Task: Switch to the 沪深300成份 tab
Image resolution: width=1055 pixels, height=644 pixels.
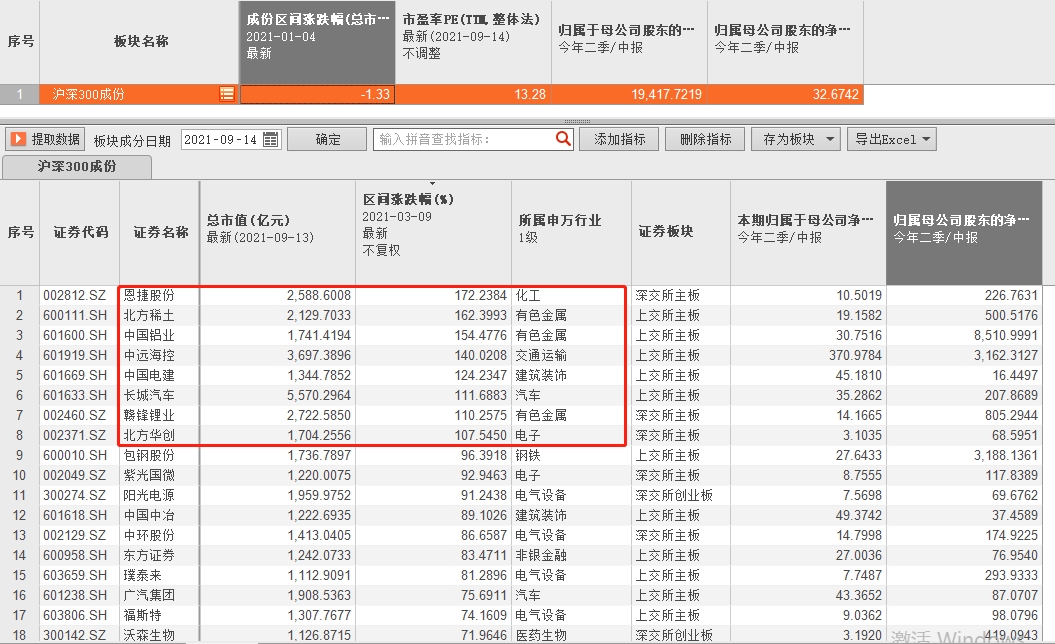Action: click(x=77, y=166)
